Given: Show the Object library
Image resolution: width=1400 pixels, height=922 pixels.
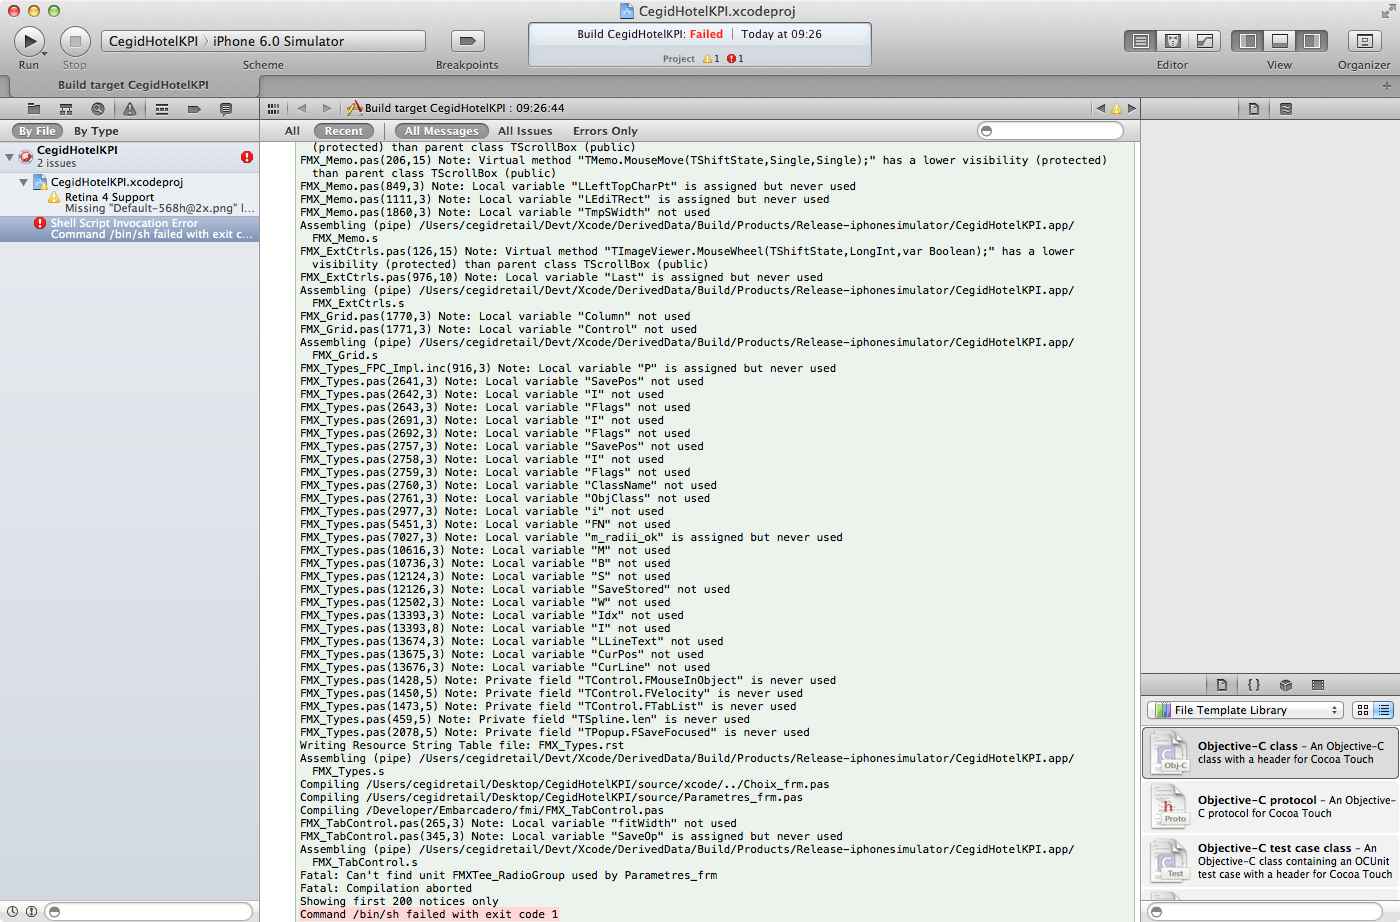Looking at the screenshot, I should (x=1286, y=685).
